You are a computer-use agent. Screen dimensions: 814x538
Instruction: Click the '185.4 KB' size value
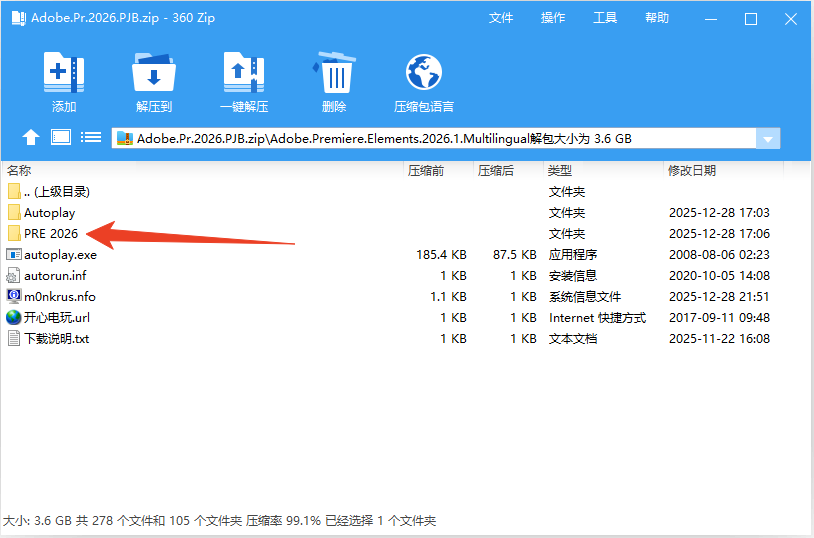[x=441, y=255]
